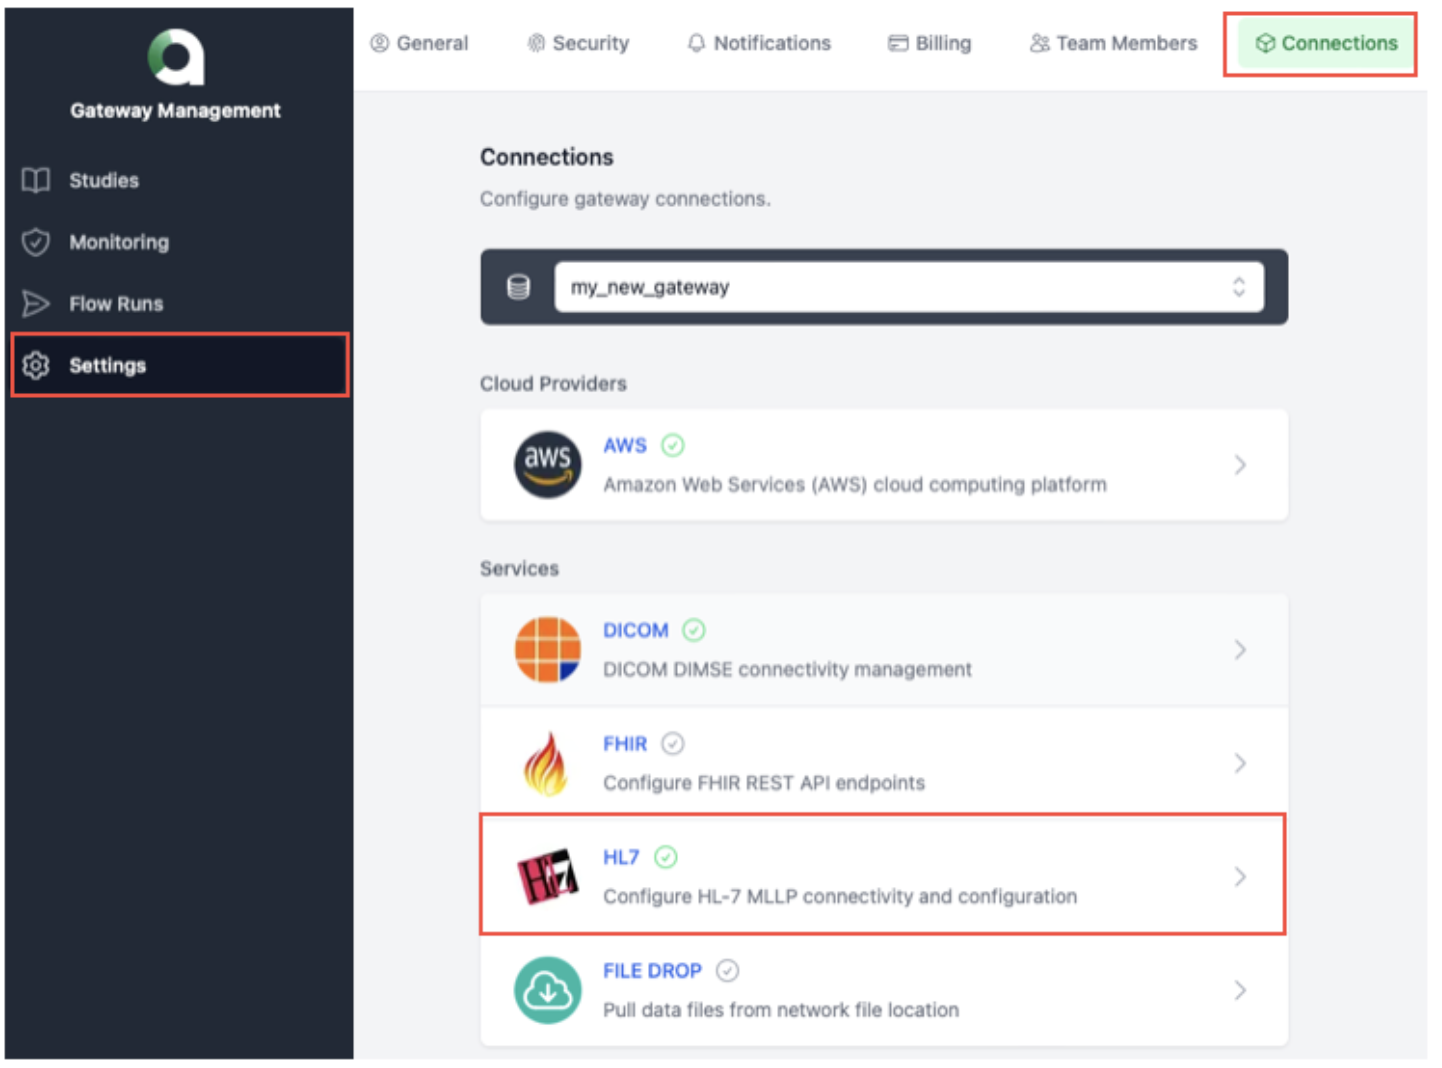Screen dimensions: 1442x1068
Task: Expand the DICOM row chevron
Action: click(x=1240, y=649)
